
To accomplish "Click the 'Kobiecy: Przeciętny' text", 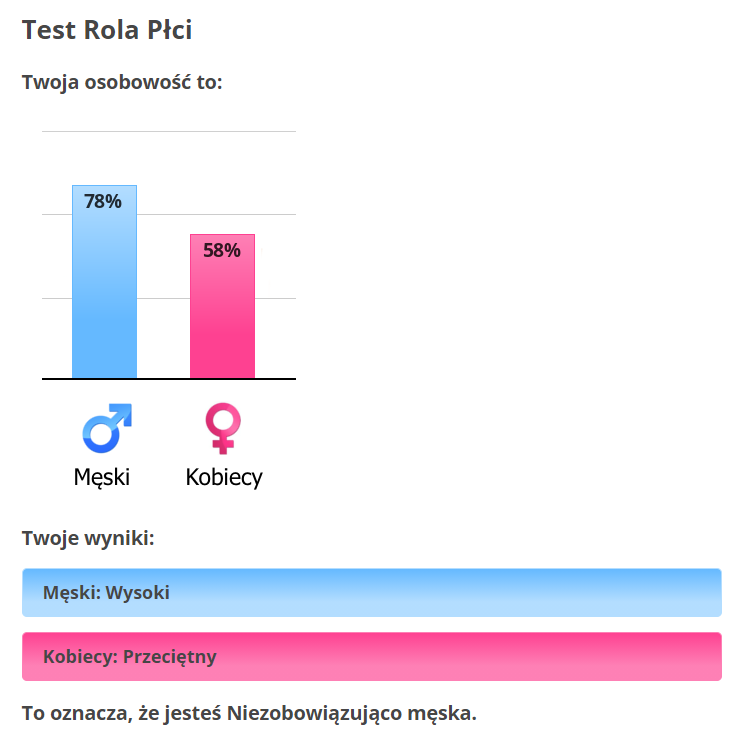I will 130,657.
